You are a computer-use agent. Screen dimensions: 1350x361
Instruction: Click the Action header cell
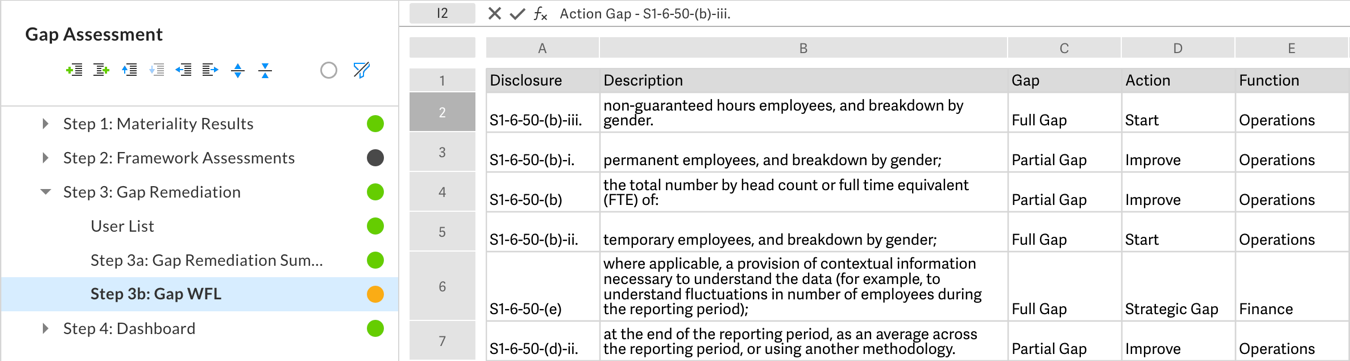coord(1178,80)
